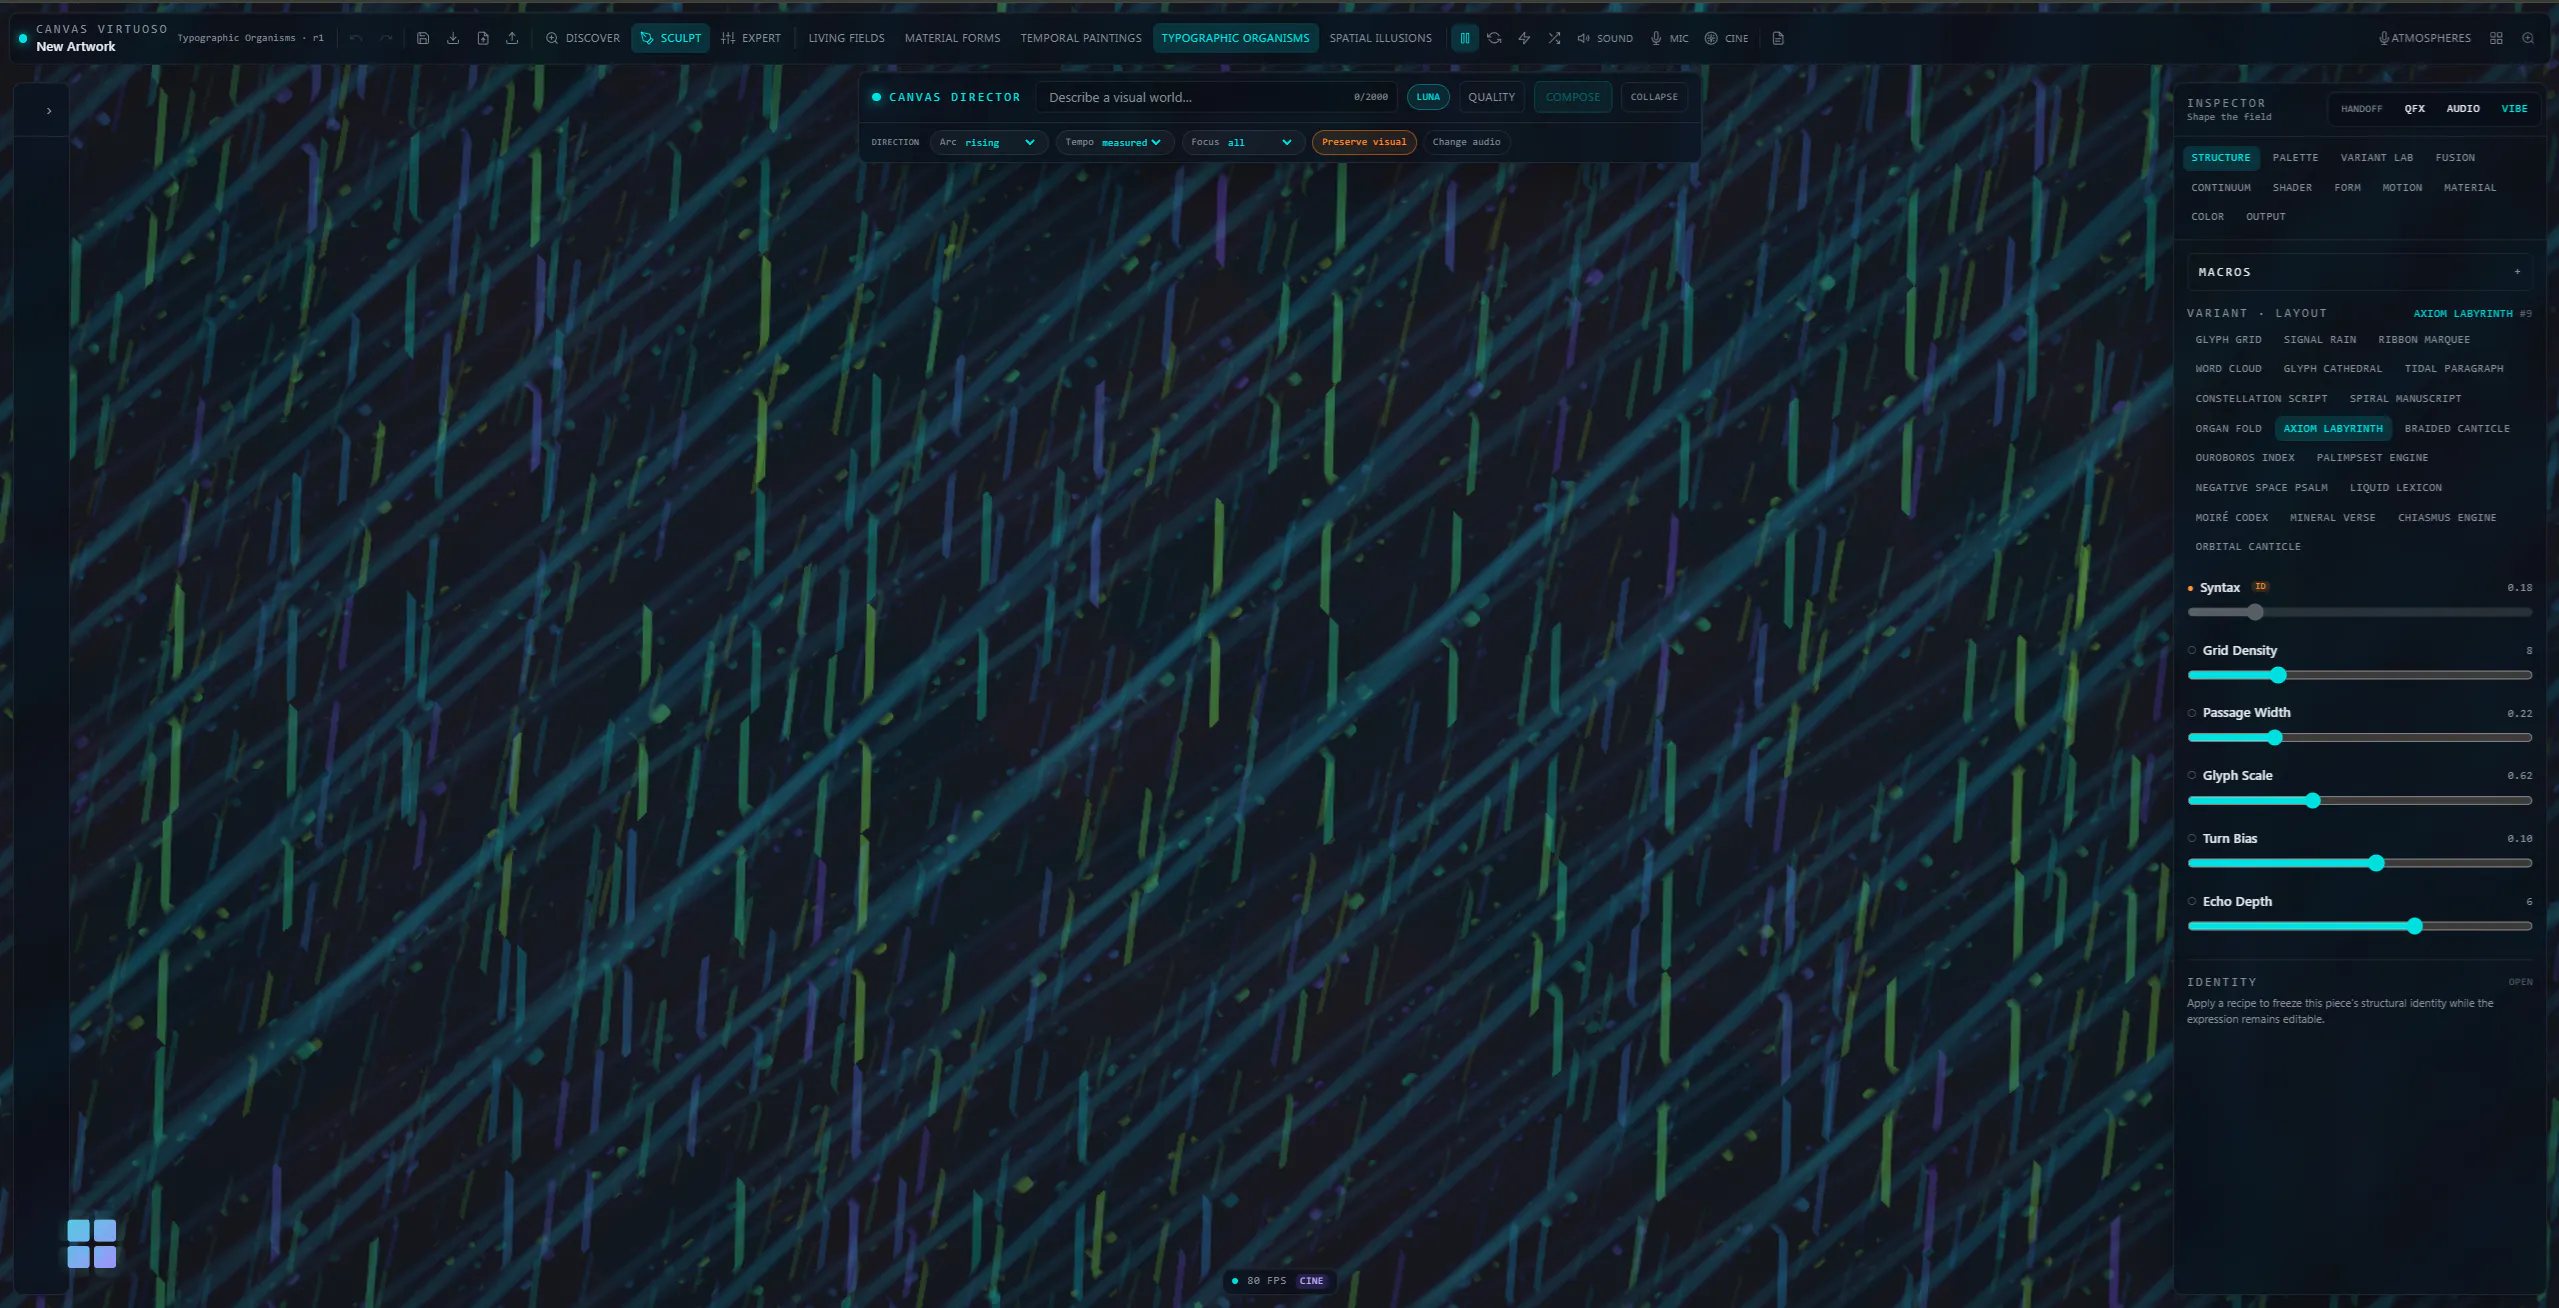This screenshot has height=1308, width=2559.
Task: Click the redo arrow icon
Action: click(386, 38)
